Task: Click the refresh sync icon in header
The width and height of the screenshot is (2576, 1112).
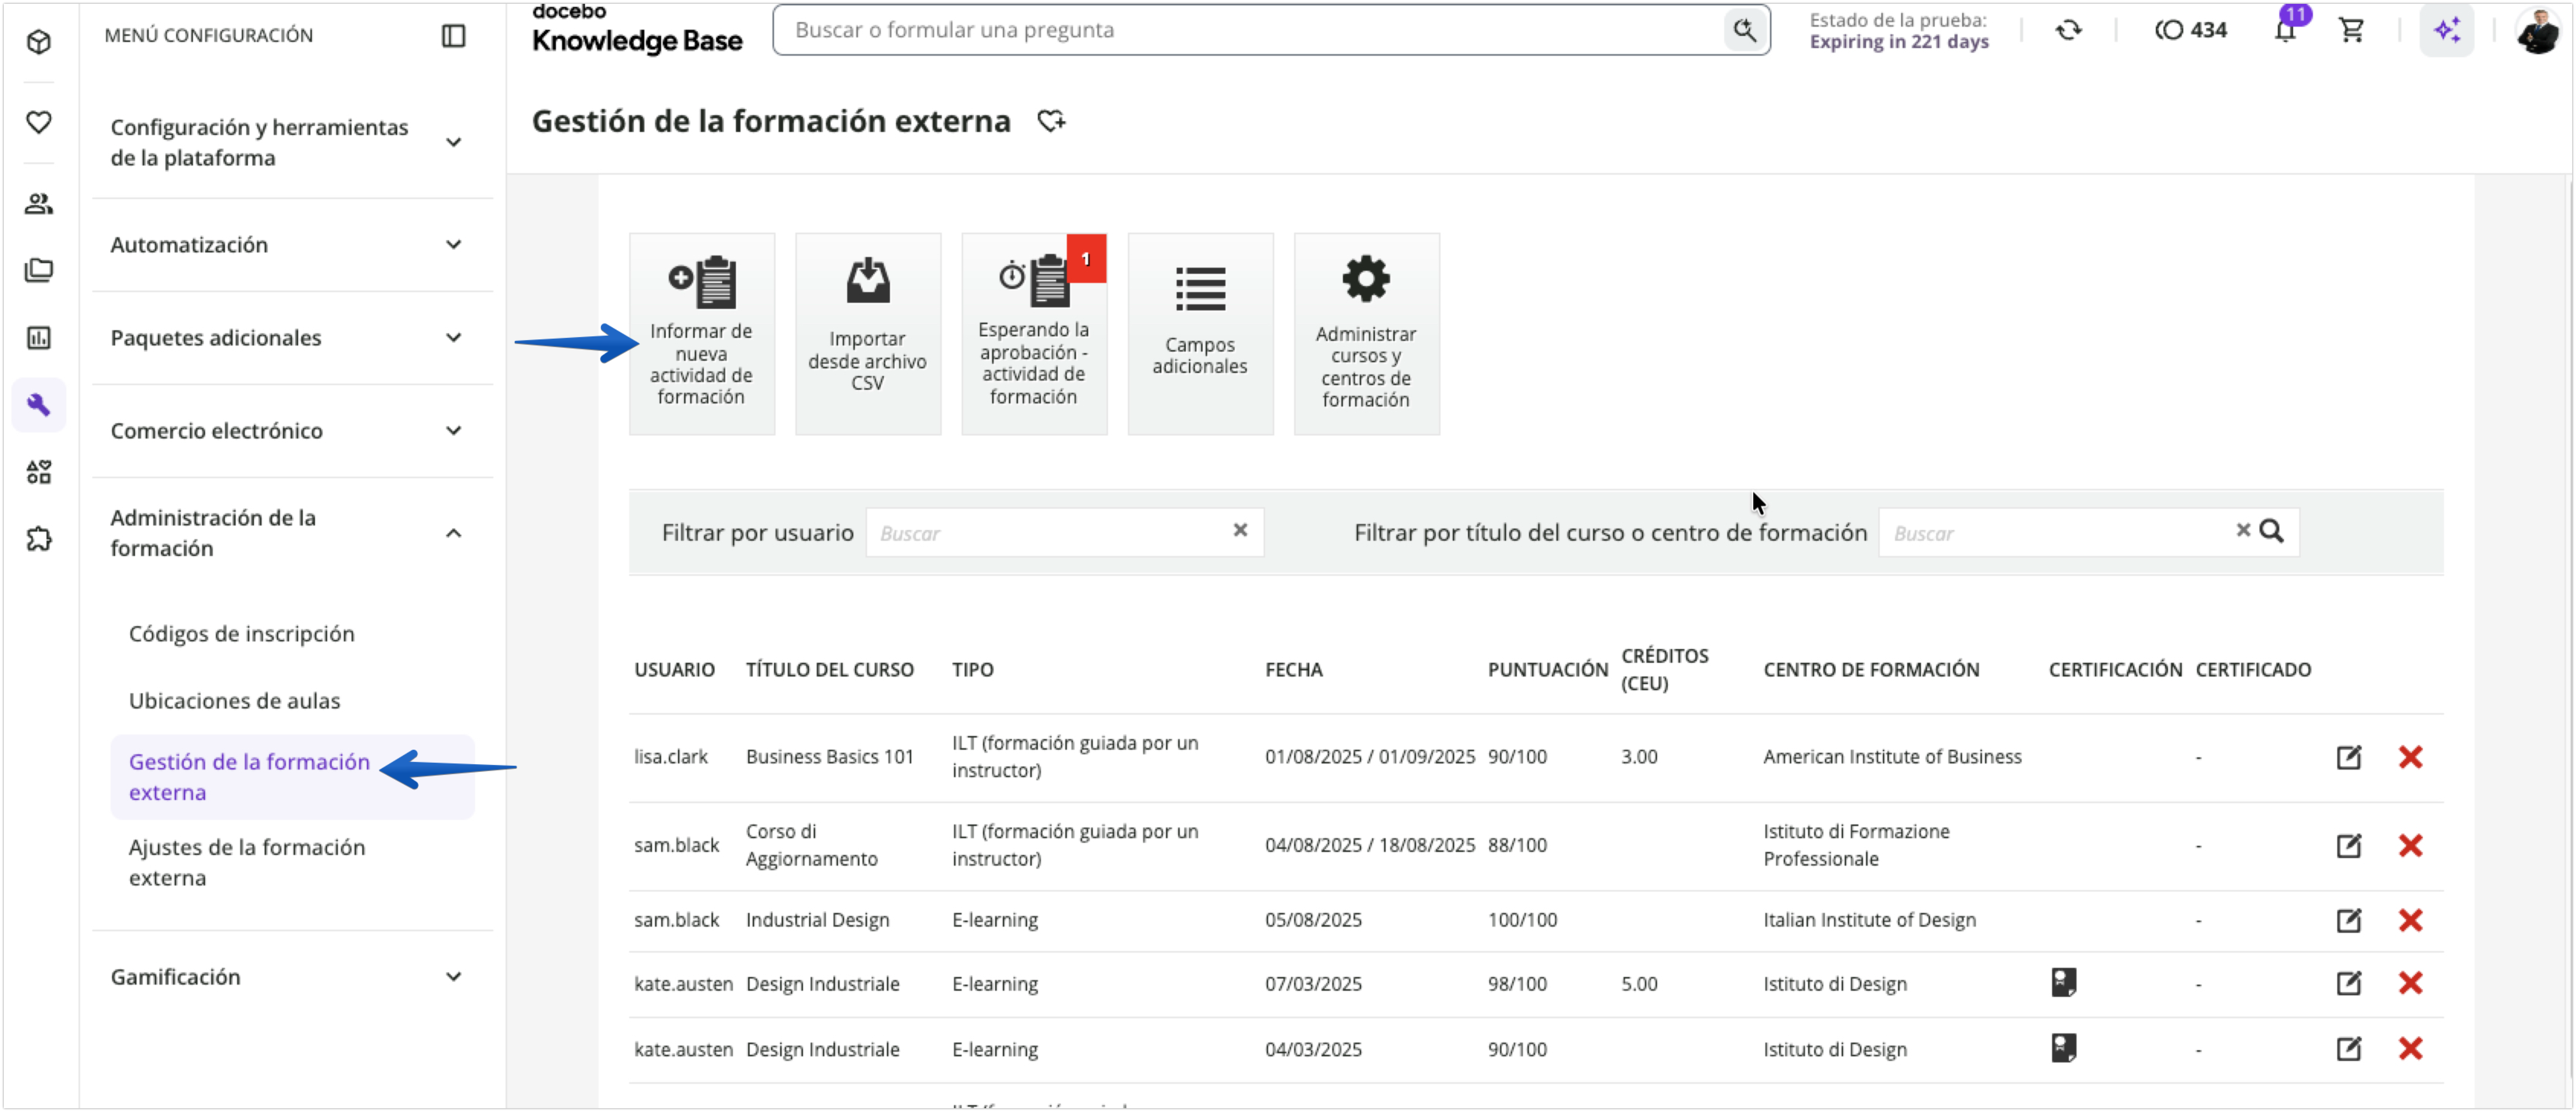Action: pyautogui.click(x=2068, y=30)
